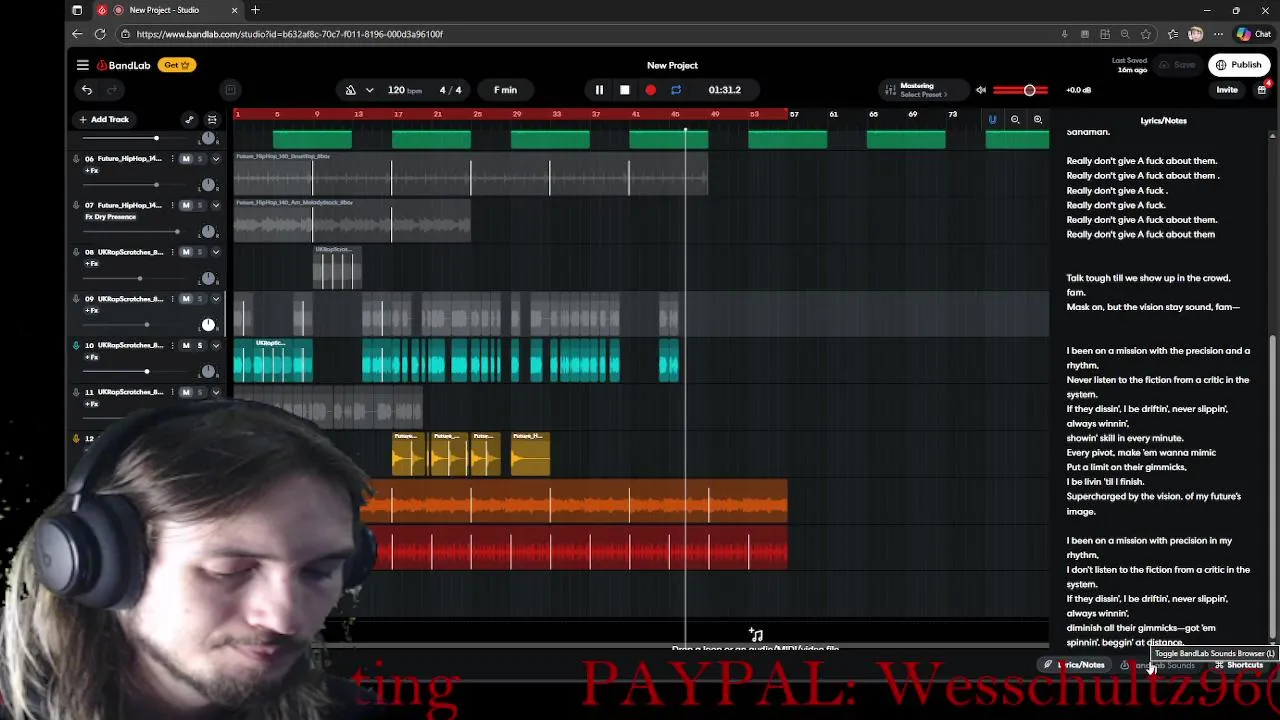Click the Publish button

click(1238, 65)
